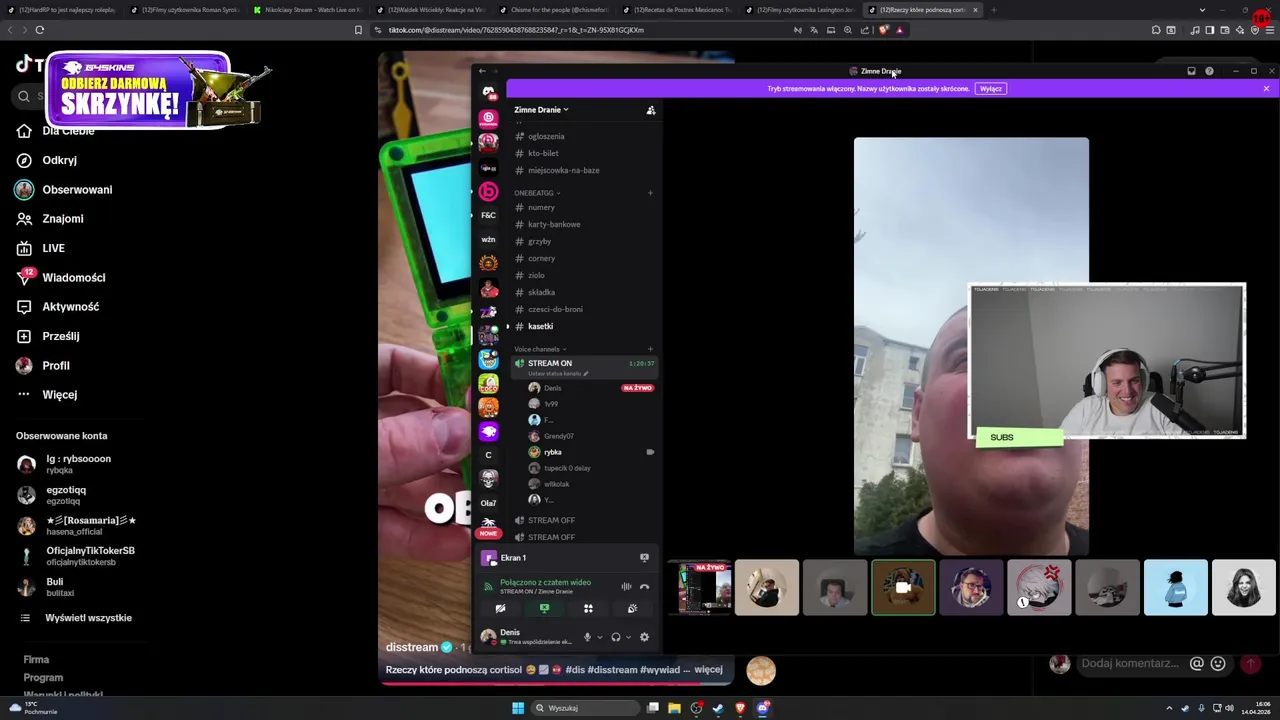Switch to Nikolciawy Stream Kick tab
This screenshot has width=1280, height=720.
[x=307, y=10]
